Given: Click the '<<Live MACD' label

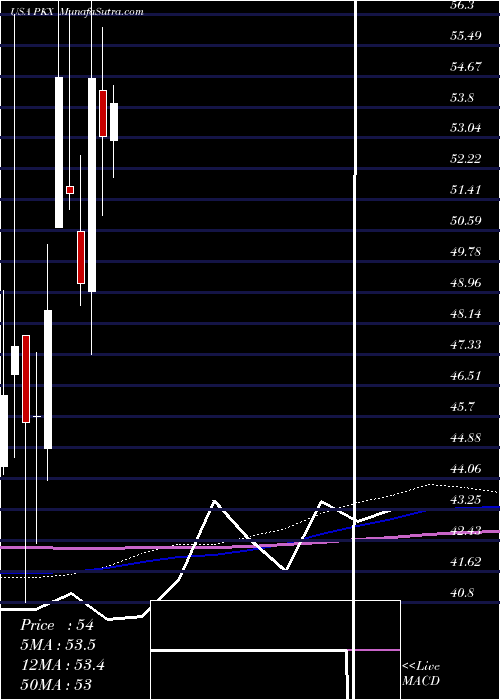Looking at the screenshot, I should 421,674.
